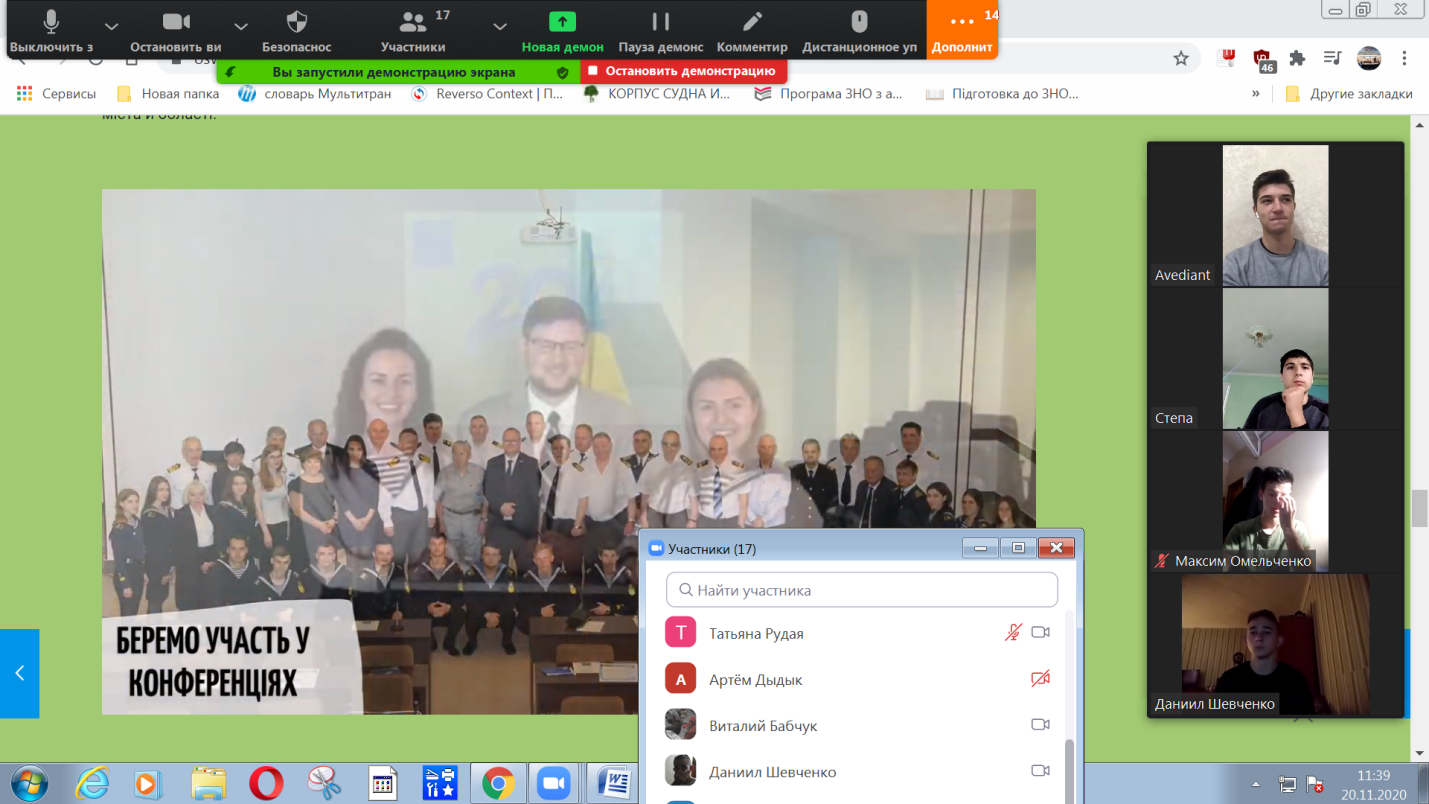Open the словарь Мультитран bookmark
This screenshot has height=804, width=1429.
click(x=315, y=94)
